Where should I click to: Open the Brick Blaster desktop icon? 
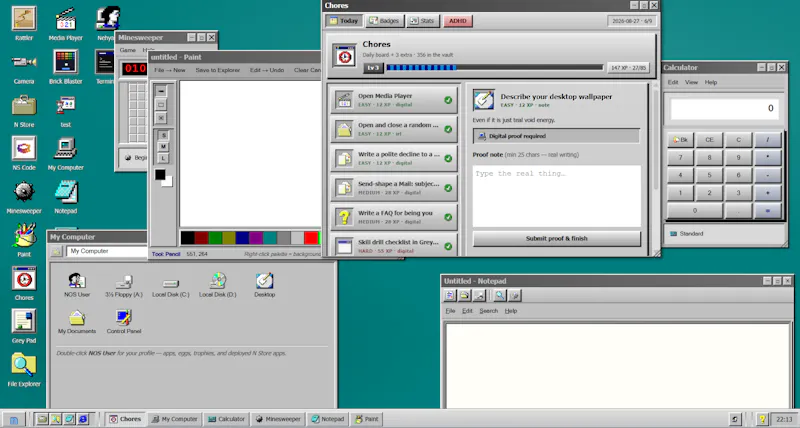[x=66, y=66]
